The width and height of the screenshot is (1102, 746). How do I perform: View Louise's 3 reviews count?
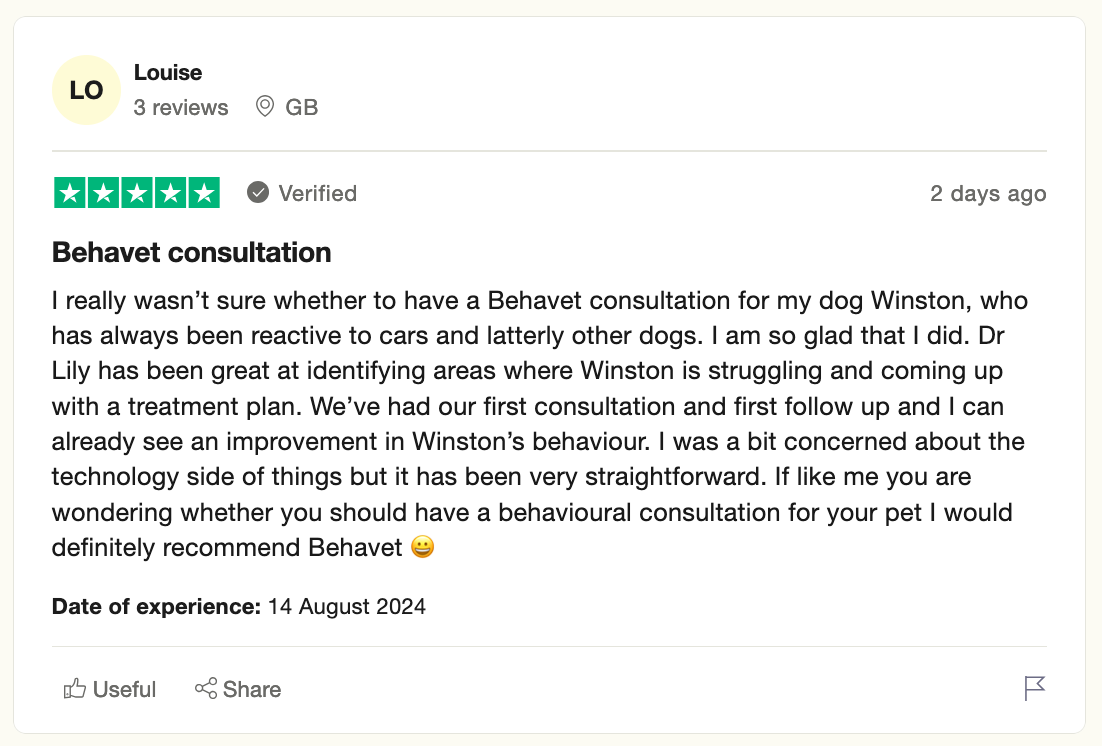point(181,108)
